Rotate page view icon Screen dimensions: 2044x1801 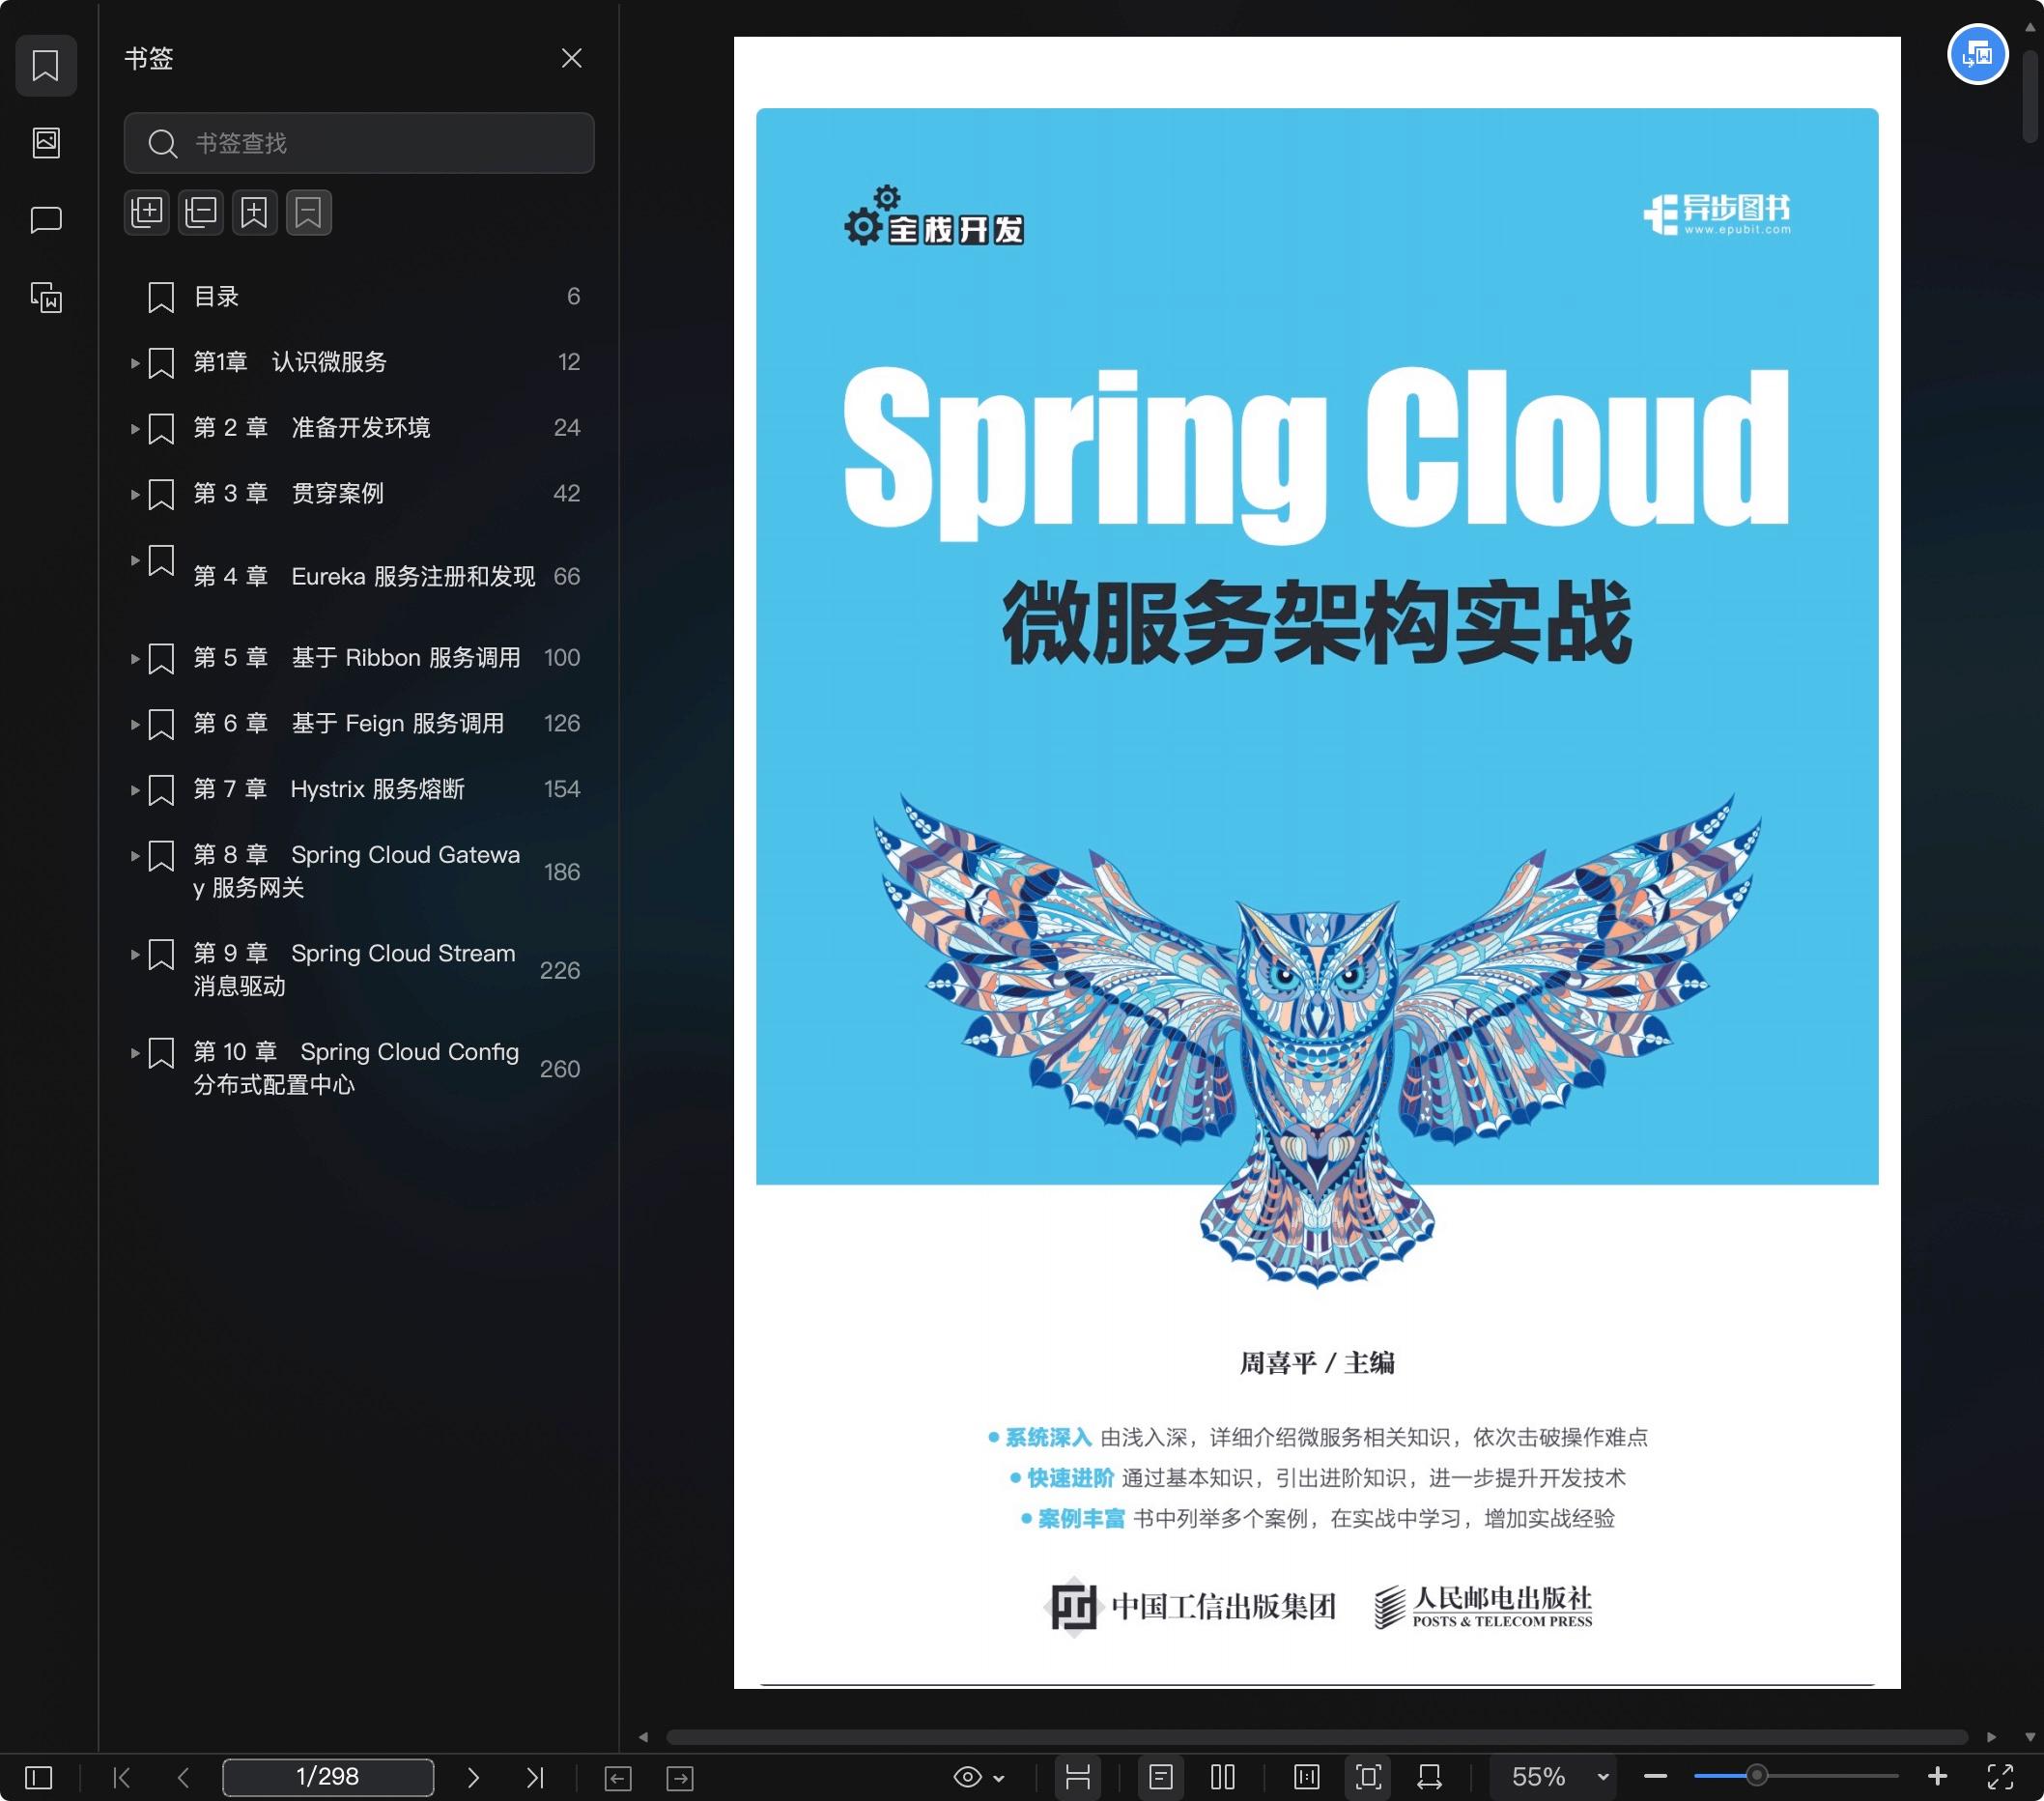click(1430, 1777)
